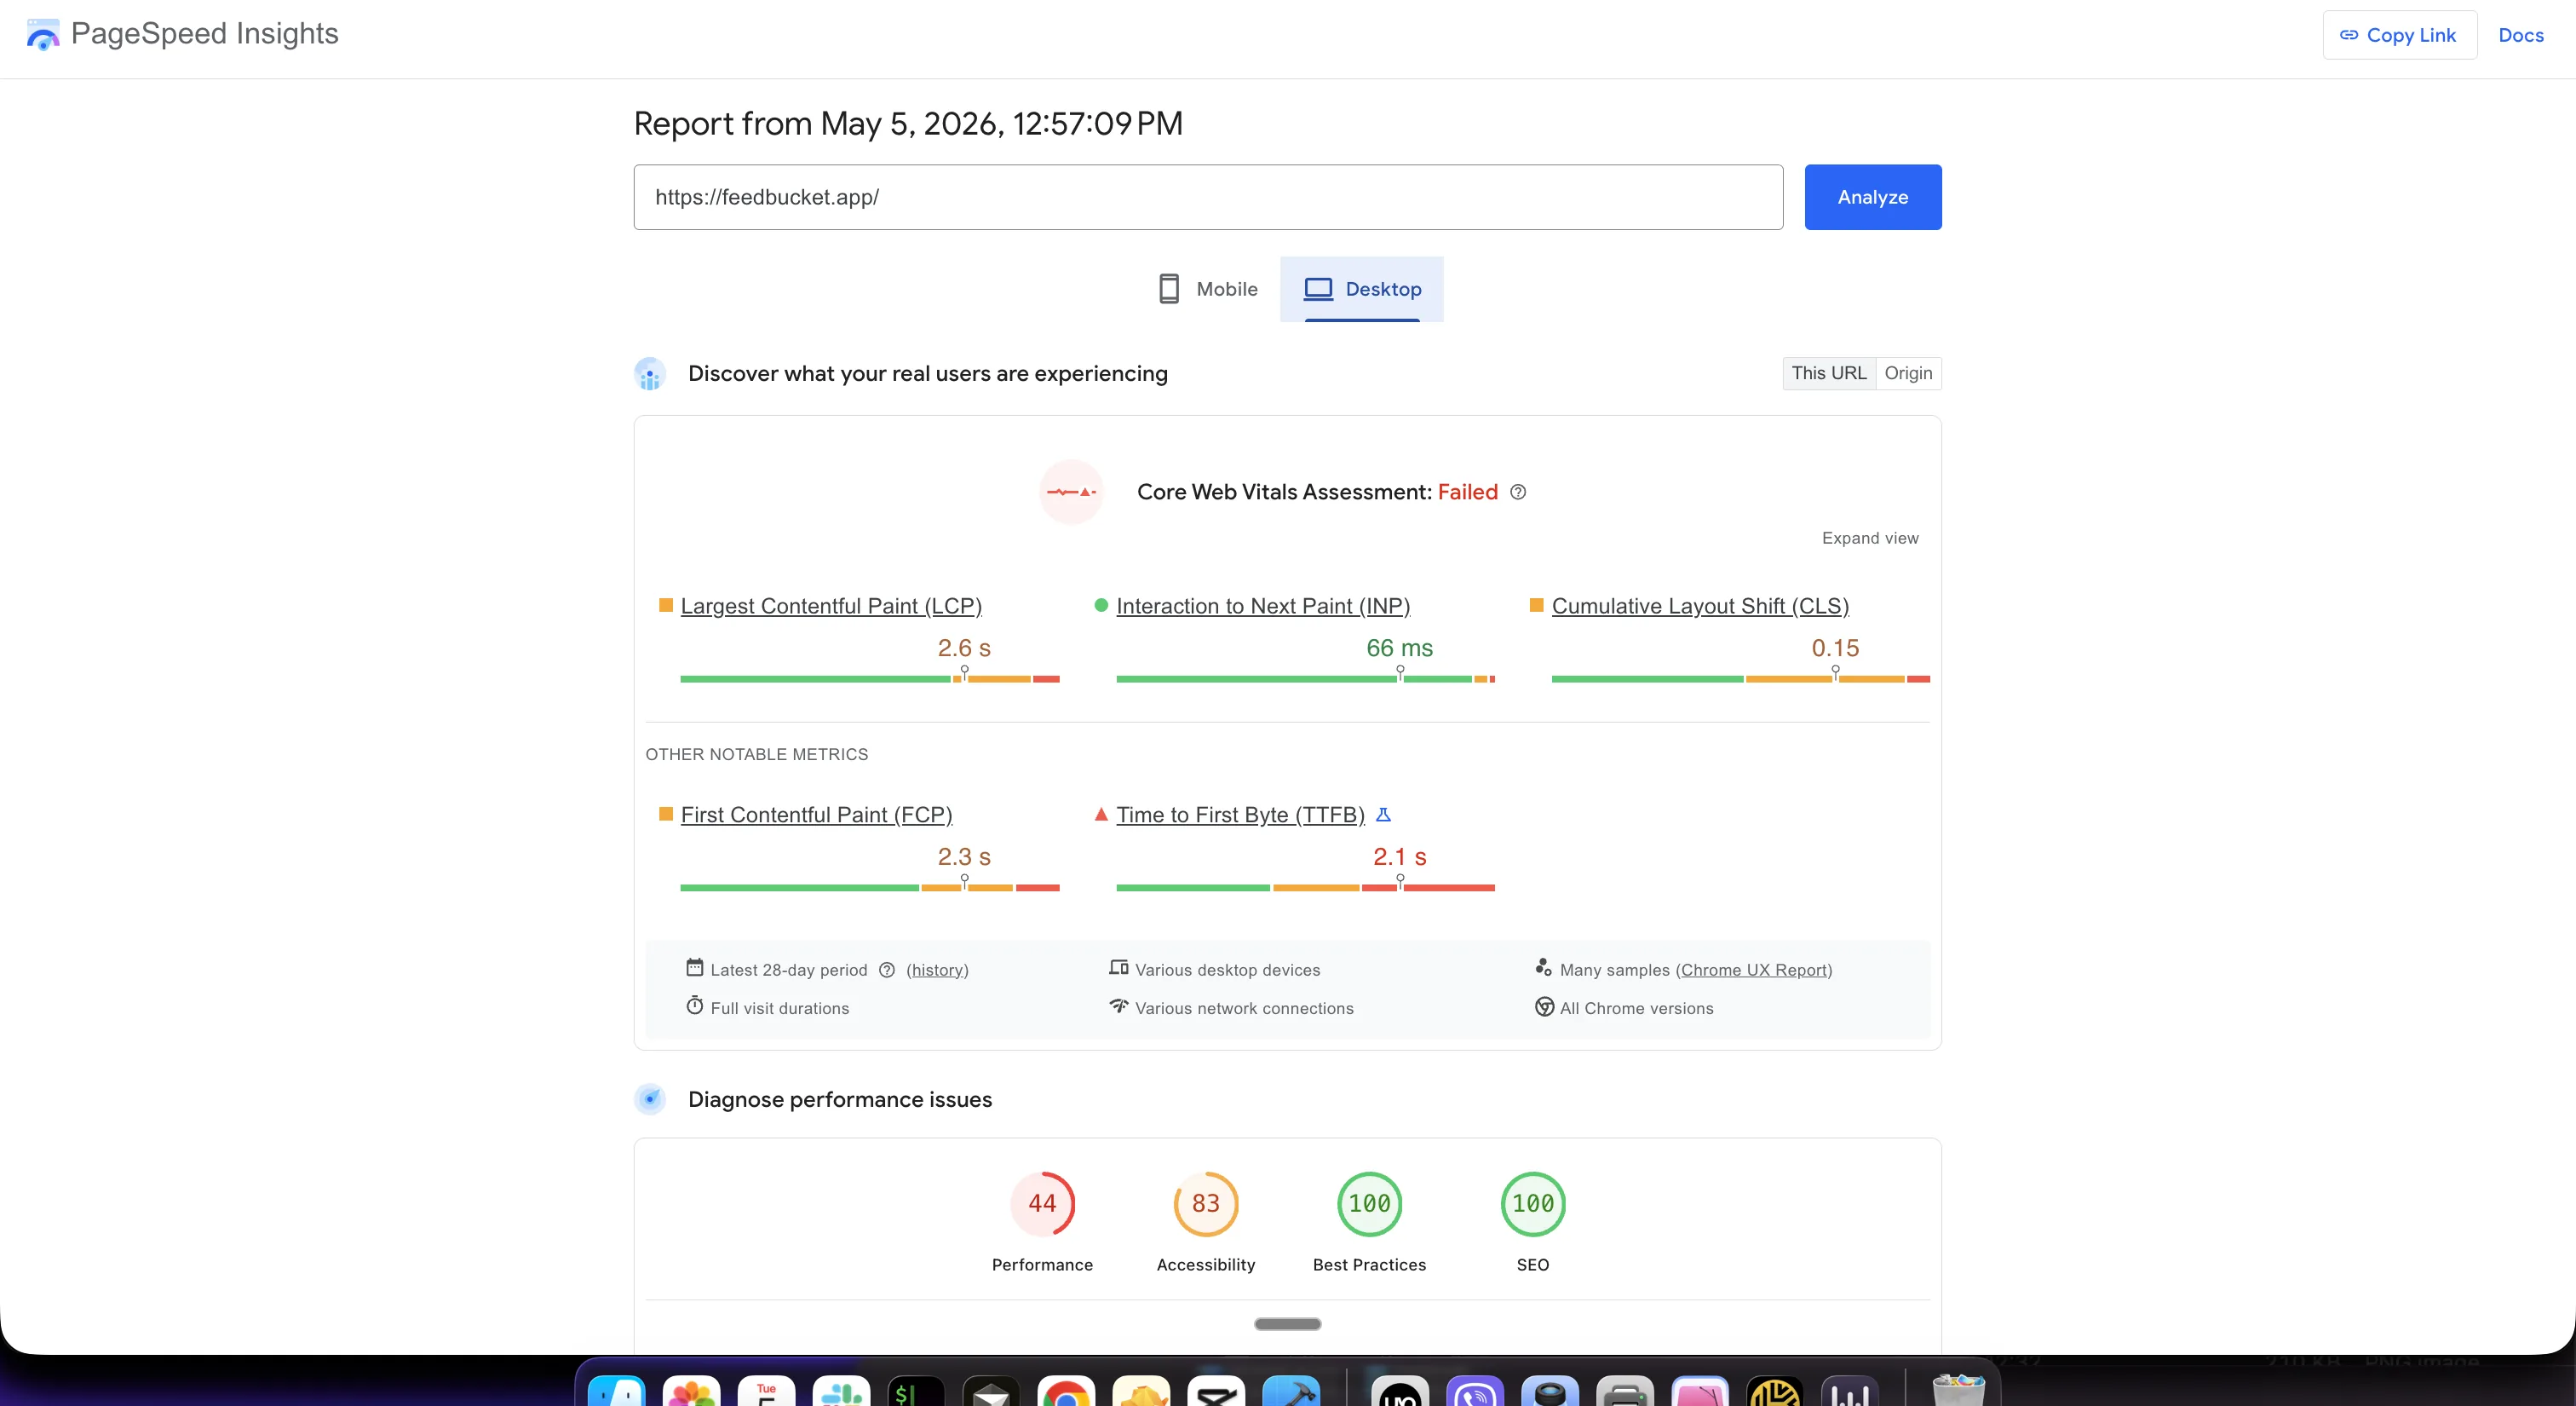This screenshot has width=2576, height=1406.
Task: Switch field data to Origin
Action: (x=1909, y=373)
